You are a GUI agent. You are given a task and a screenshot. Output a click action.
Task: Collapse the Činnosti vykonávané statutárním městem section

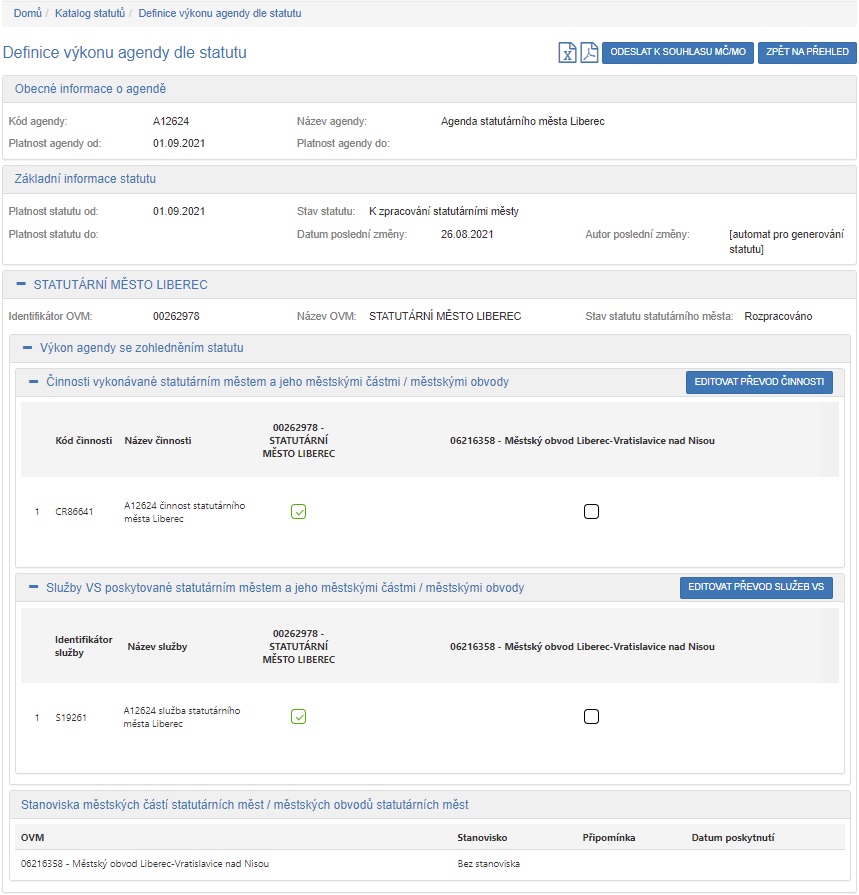coord(33,382)
